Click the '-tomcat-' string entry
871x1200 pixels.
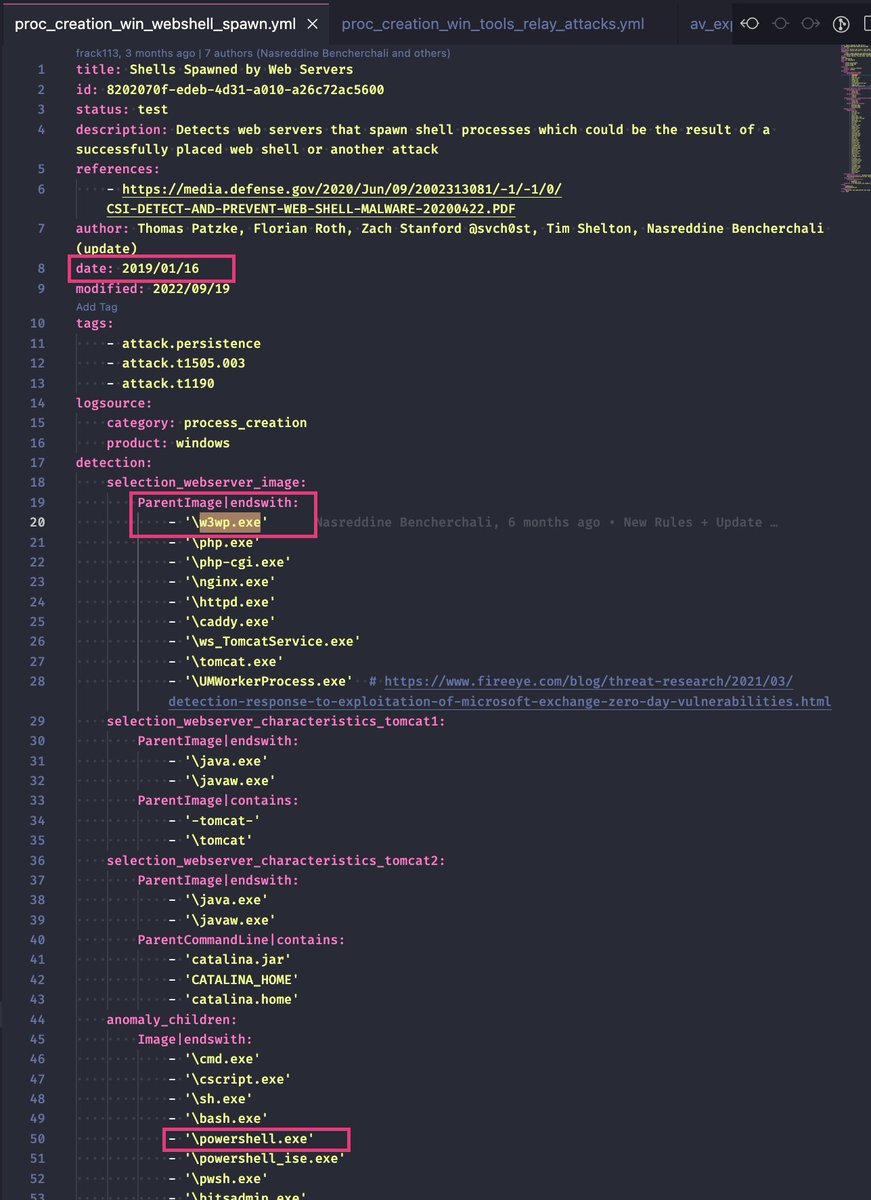click(222, 820)
